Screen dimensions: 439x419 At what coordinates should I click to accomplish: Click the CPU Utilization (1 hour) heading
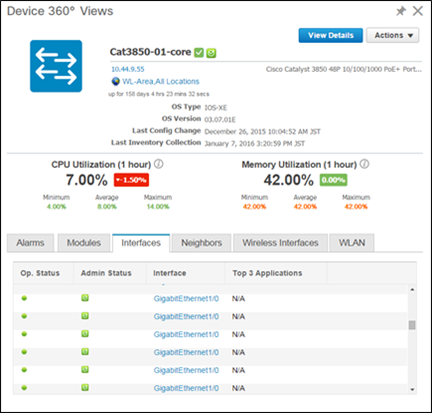101,165
